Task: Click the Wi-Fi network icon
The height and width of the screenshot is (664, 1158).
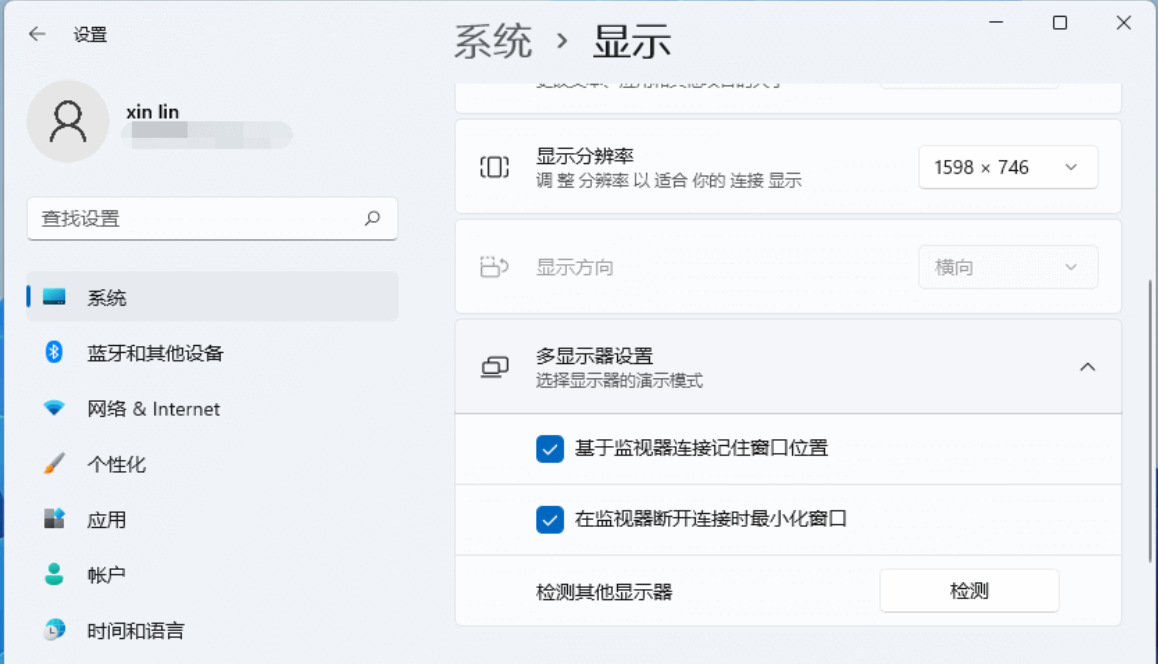Action: click(54, 408)
